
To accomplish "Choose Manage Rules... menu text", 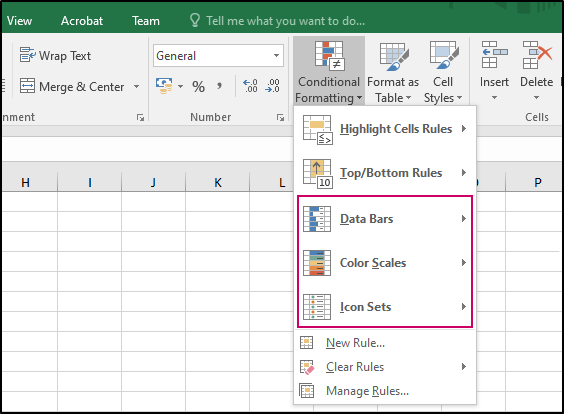I will [367, 391].
